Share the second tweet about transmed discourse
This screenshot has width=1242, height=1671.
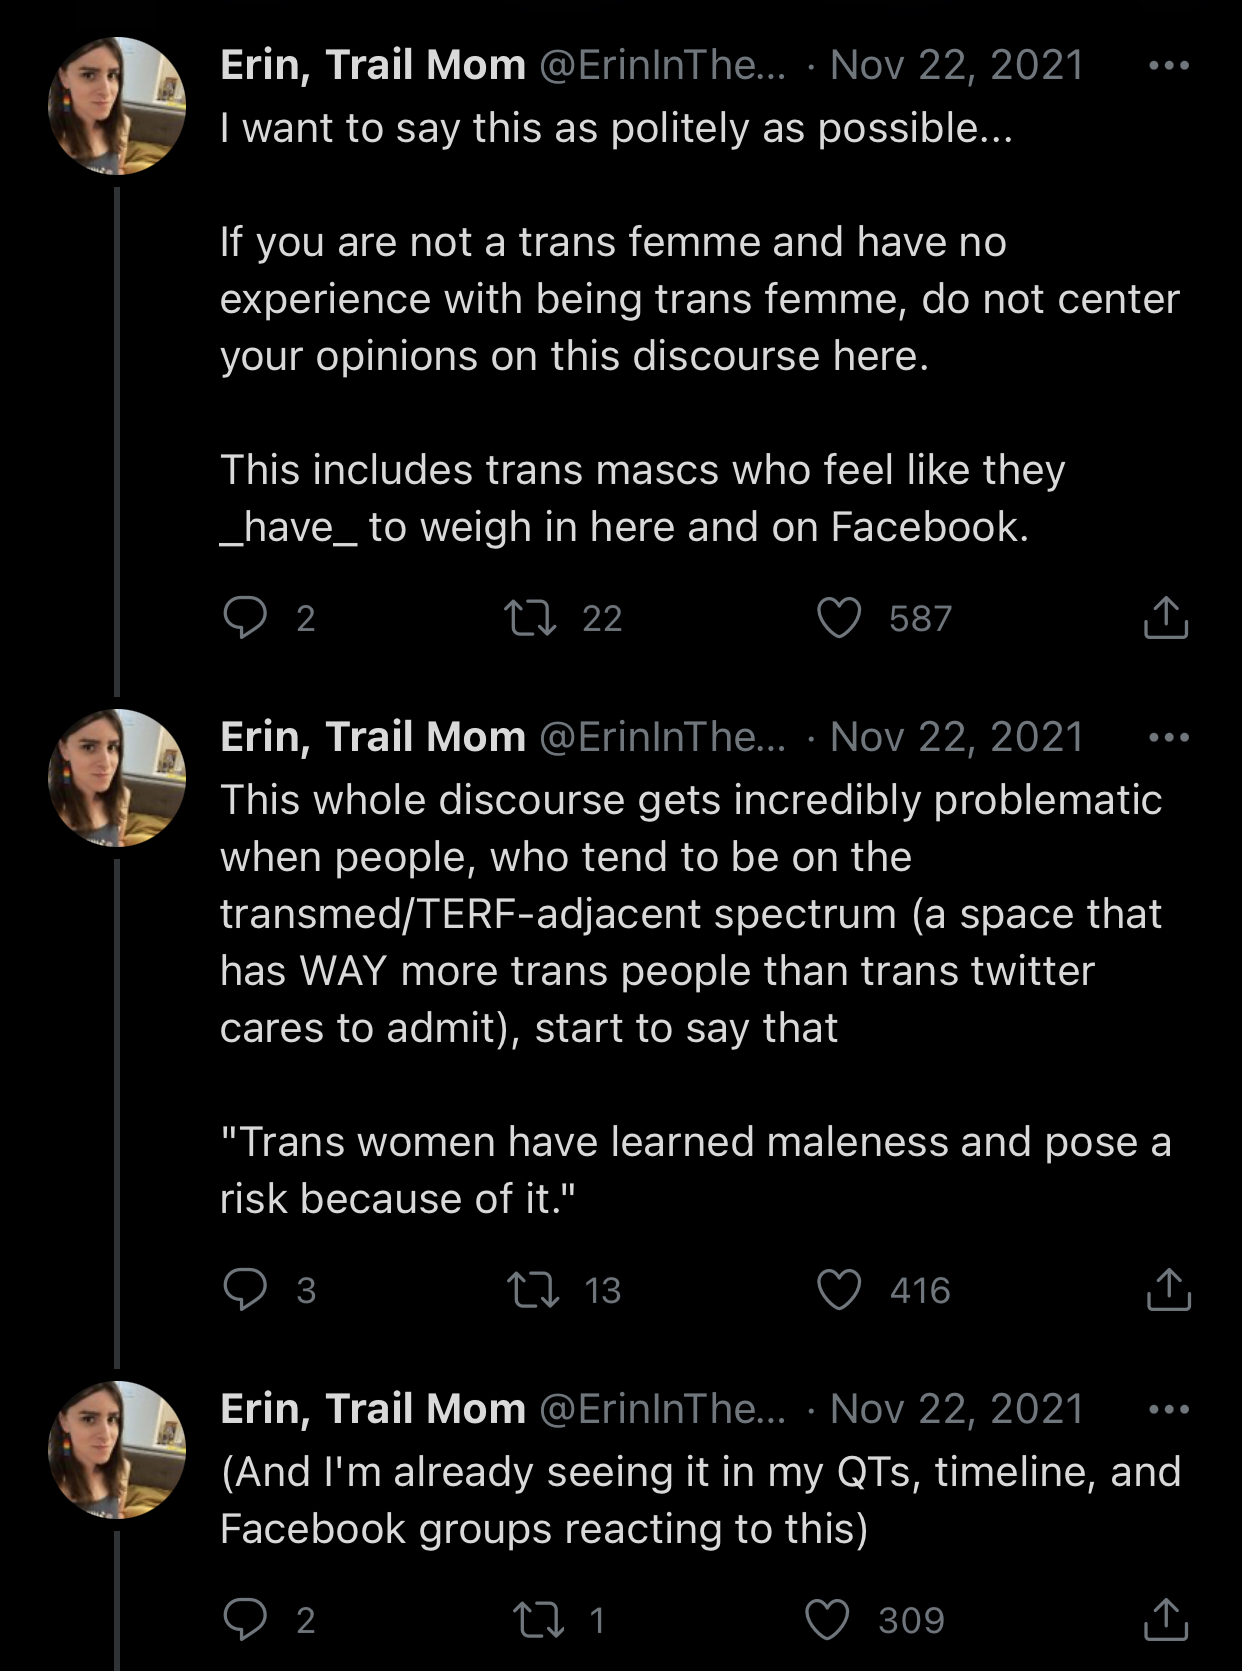[x=1167, y=1289]
